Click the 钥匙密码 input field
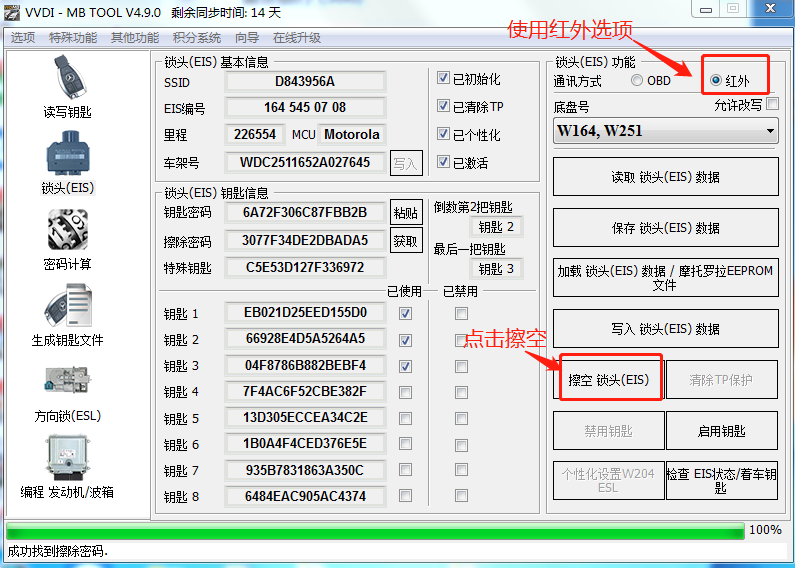The image size is (795, 568). pos(305,212)
